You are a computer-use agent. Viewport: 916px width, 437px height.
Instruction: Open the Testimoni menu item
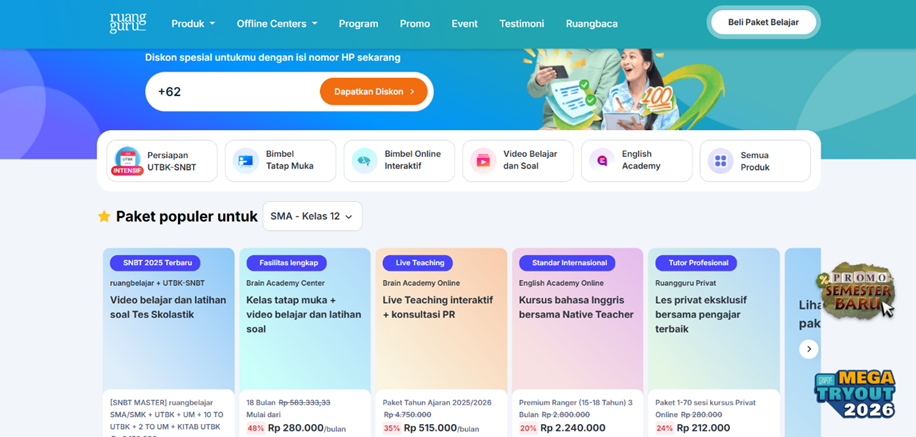522,24
